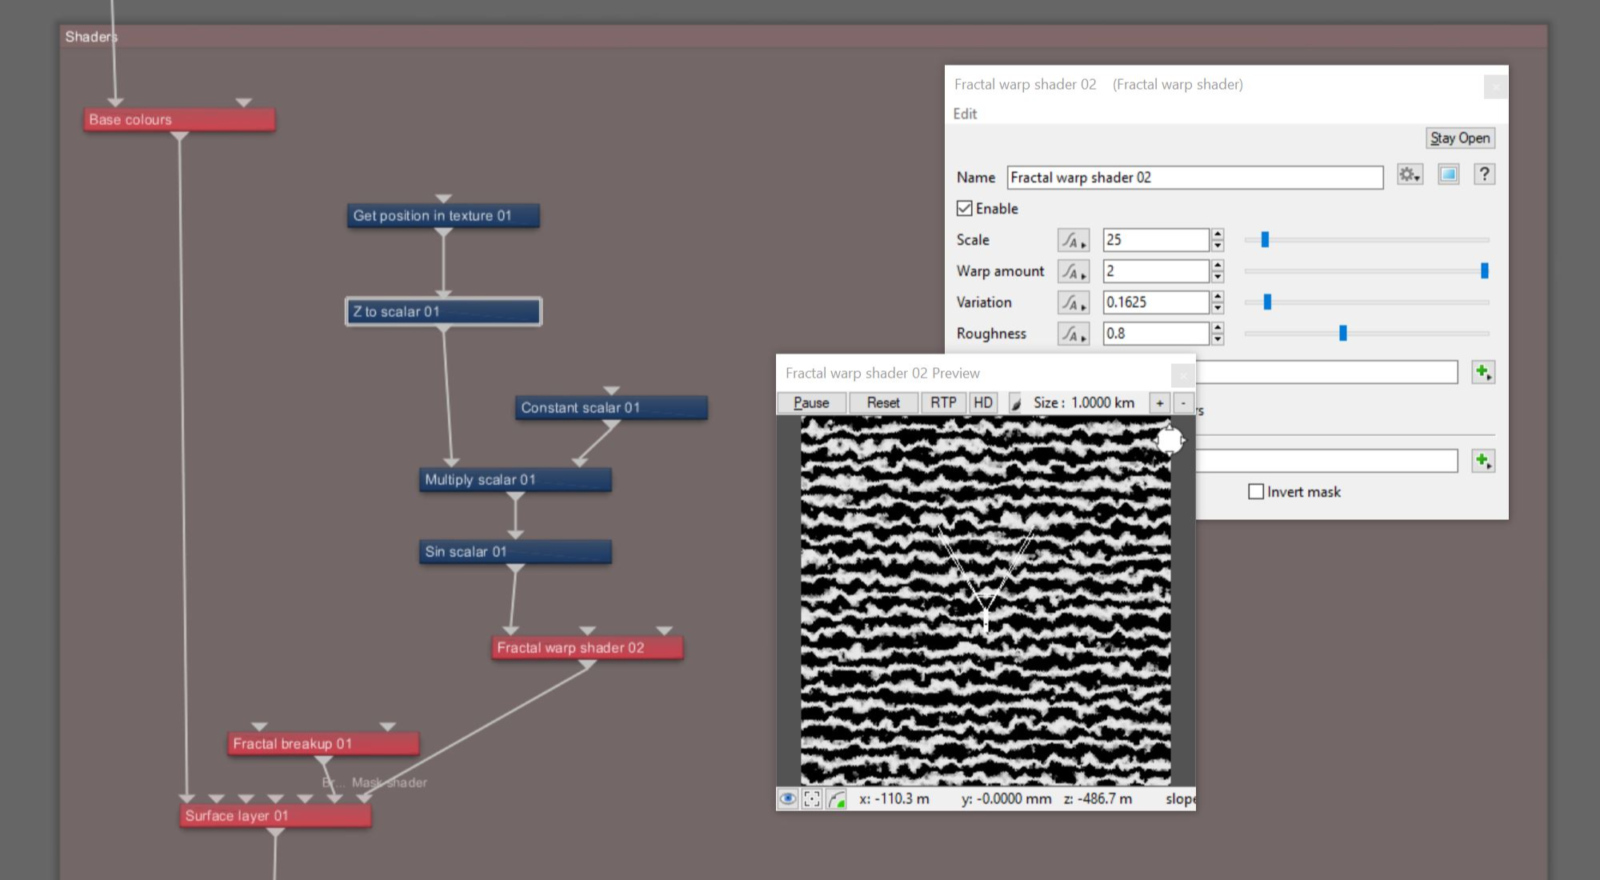Screen dimensions: 1600x880
Task: Open the animation button for Scale
Action: pos(1073,240)
